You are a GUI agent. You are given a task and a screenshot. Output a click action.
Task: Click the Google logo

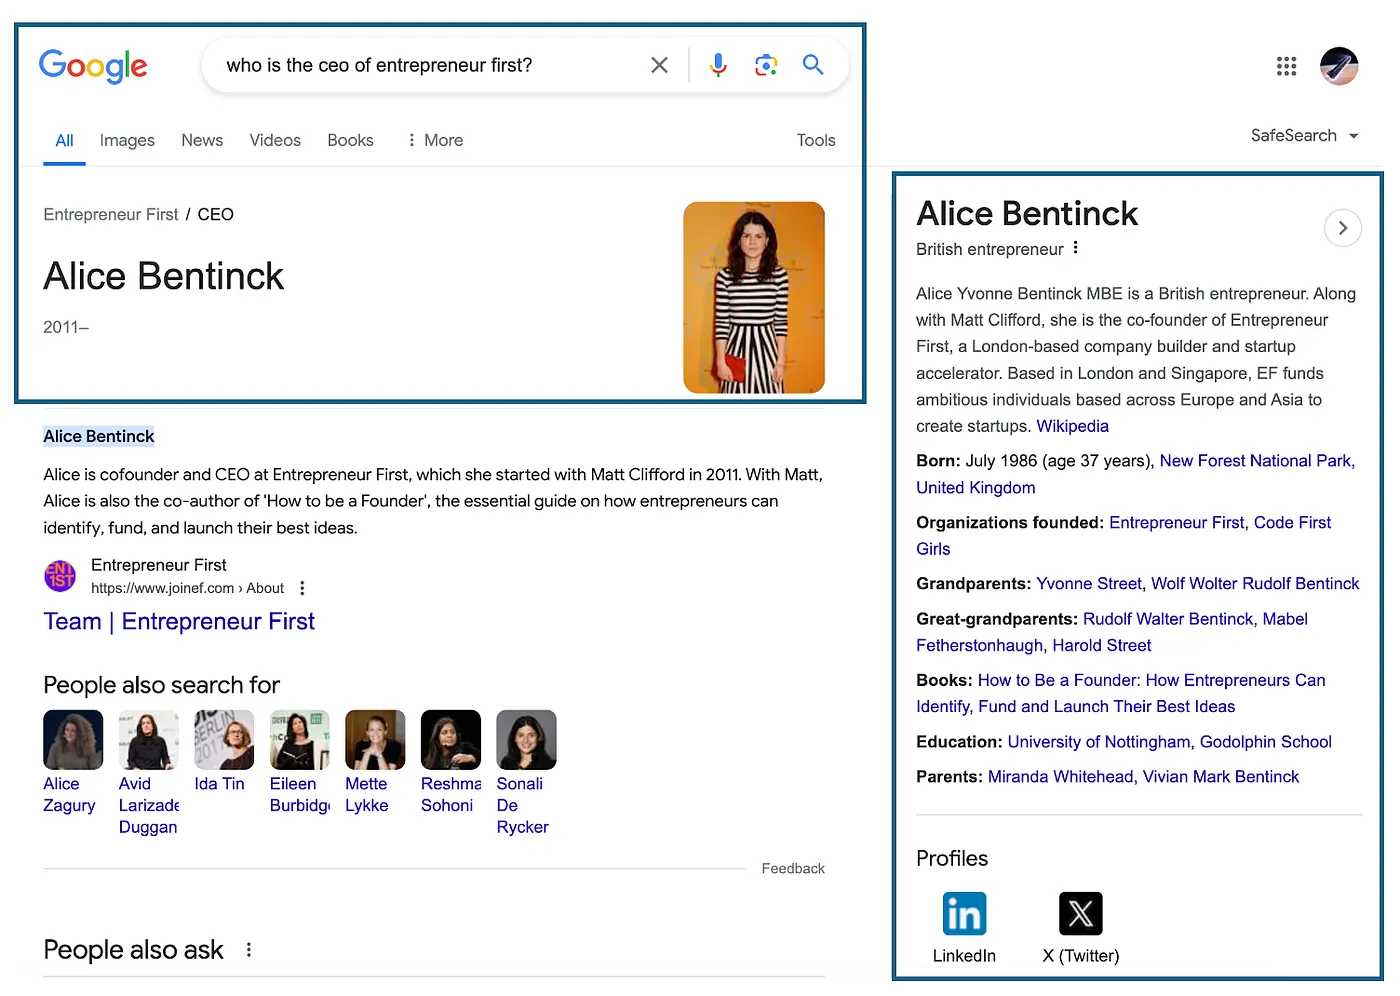click(x=93, y=66)
